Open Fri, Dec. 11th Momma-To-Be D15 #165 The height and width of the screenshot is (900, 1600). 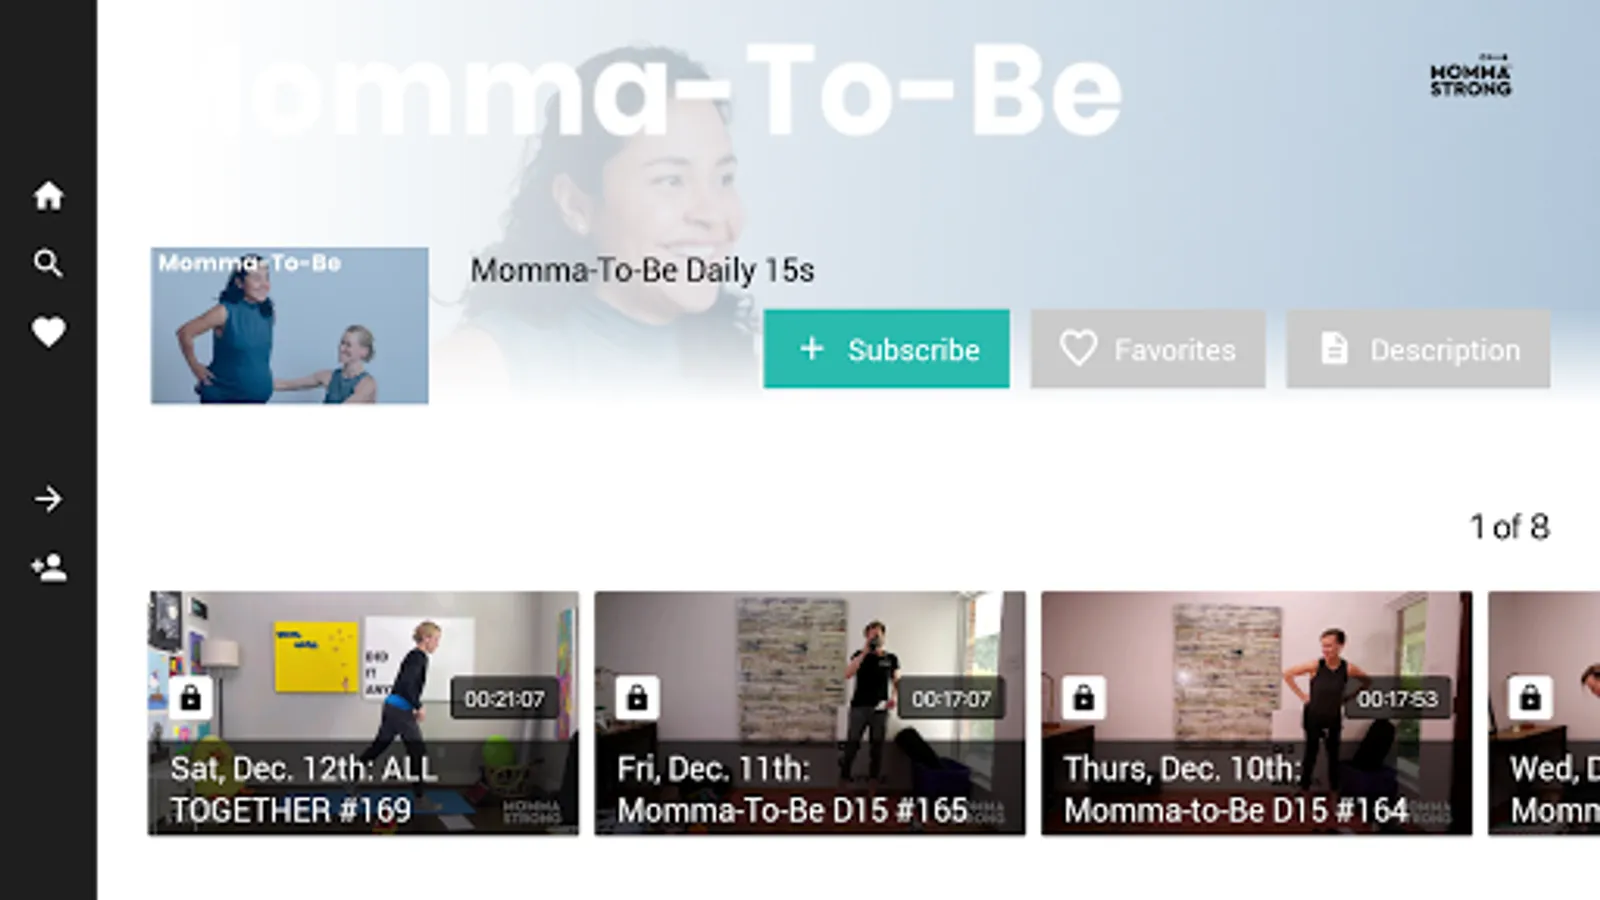(810, 713)
